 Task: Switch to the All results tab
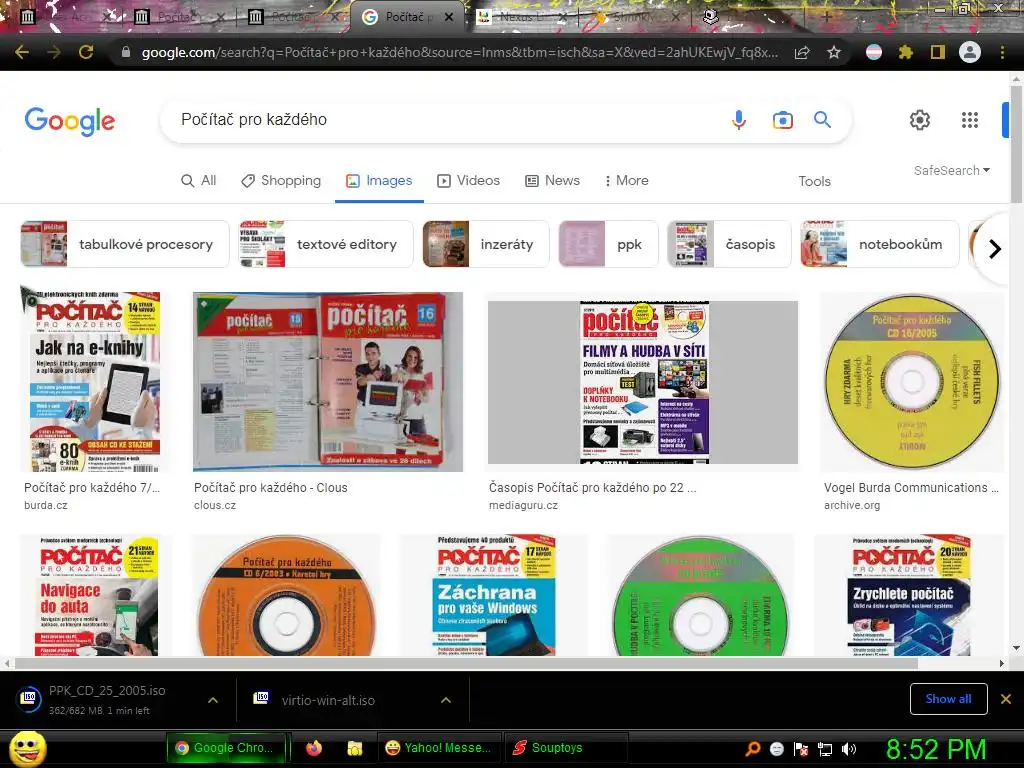pyautogui.click(x=199, y=181)
